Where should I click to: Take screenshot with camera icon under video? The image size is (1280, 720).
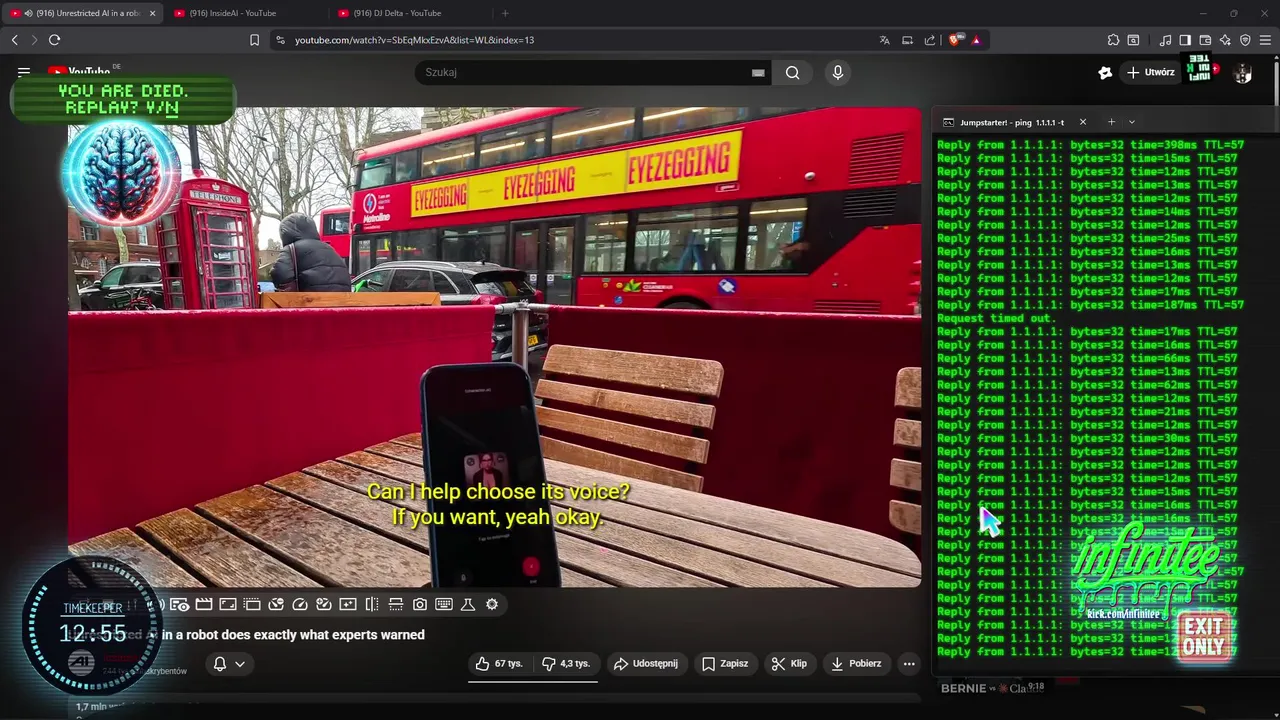[x=420, y=604]
